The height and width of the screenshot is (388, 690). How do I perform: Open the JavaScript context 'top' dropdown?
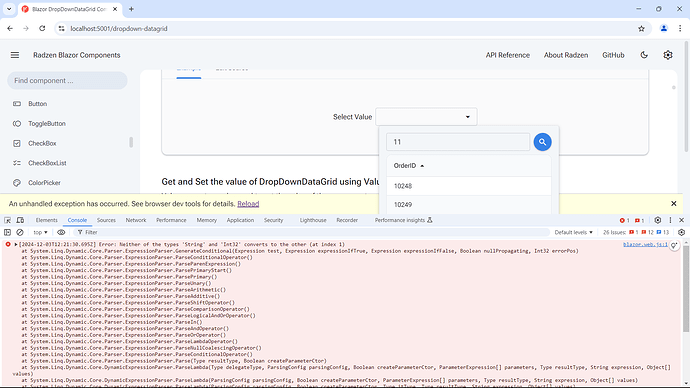tap(40, 232)
